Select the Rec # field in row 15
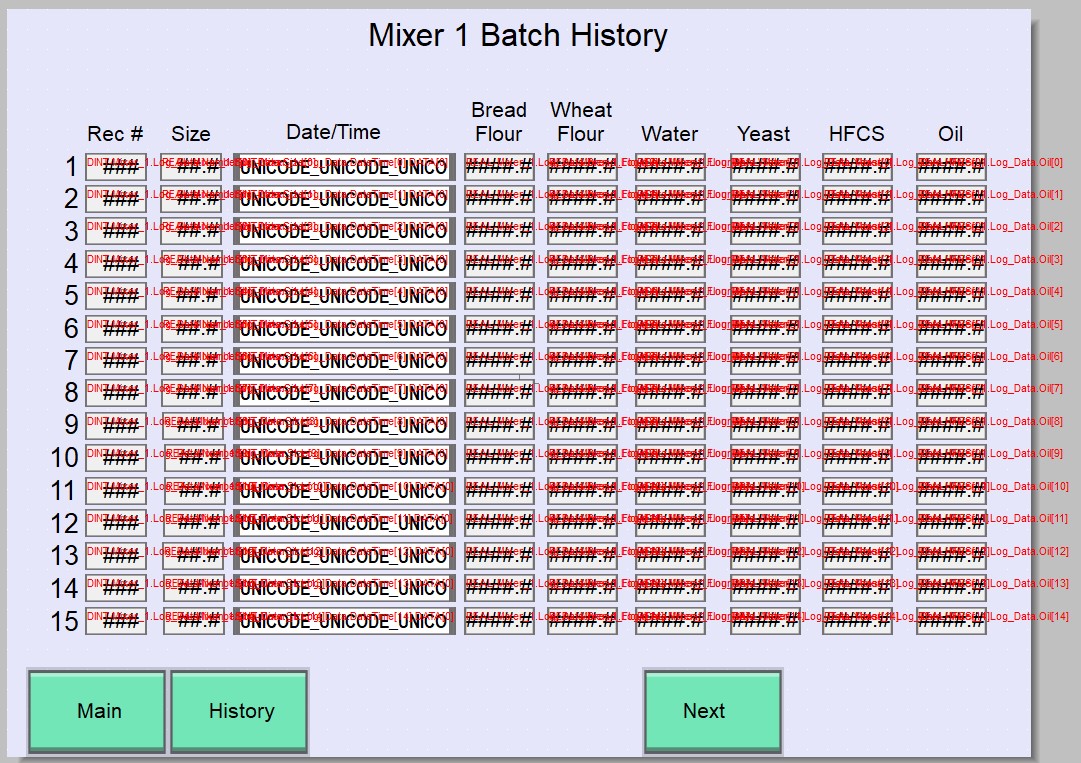The height and width of the screenshot is (763, 1081). click(x=116, y=621)
